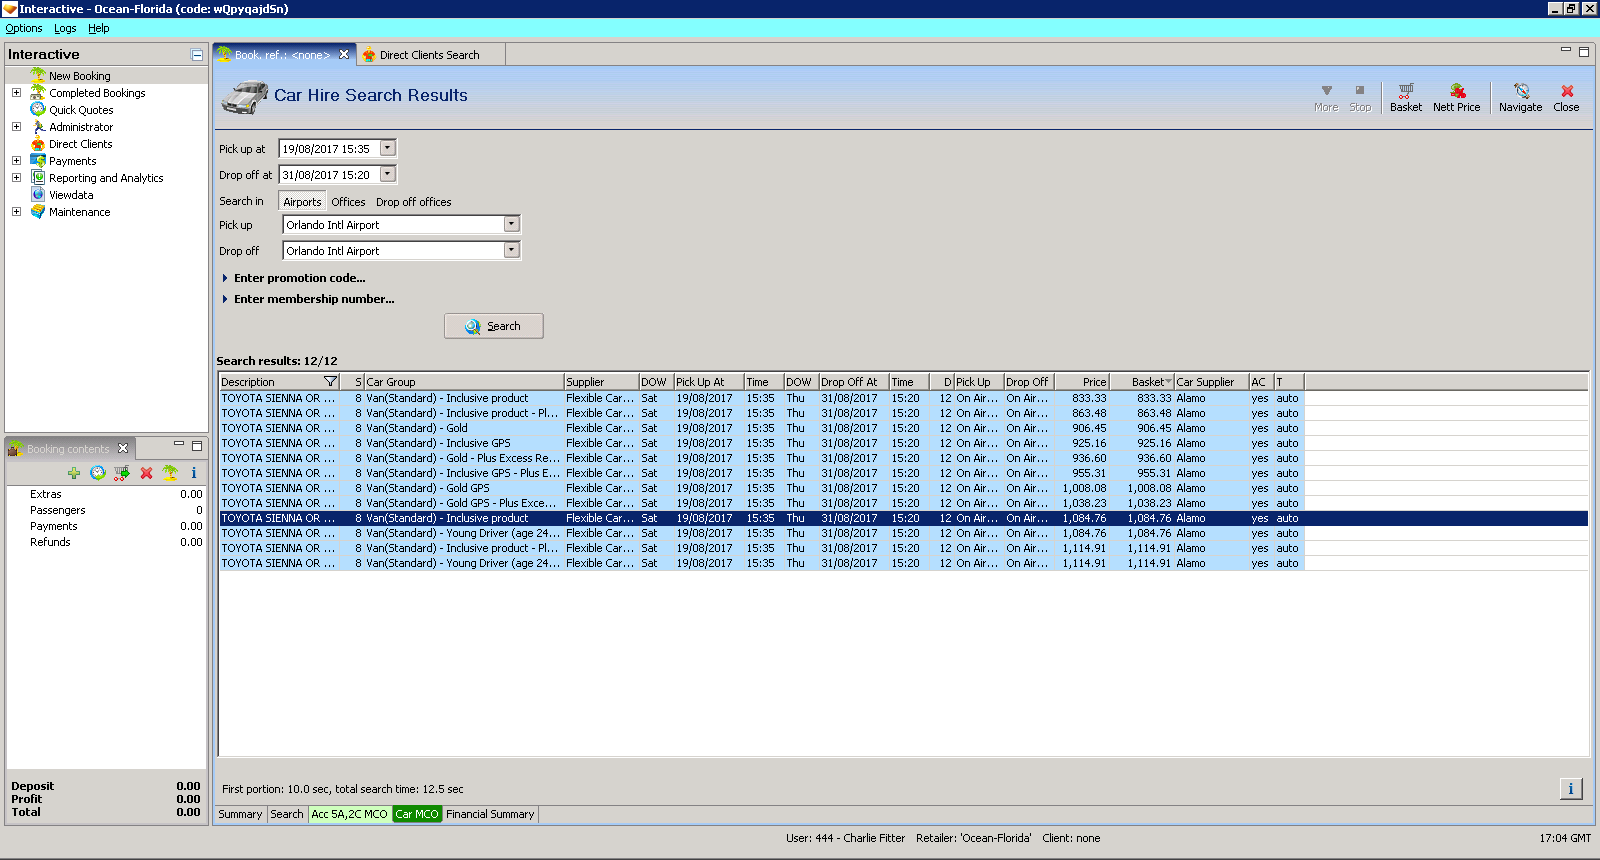
Task: Click the cart with green arrow icon
Action: [122, 473]
